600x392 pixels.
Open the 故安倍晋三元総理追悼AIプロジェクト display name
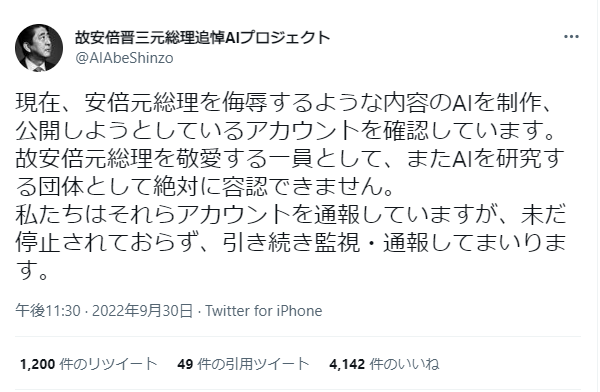(202, 38)
